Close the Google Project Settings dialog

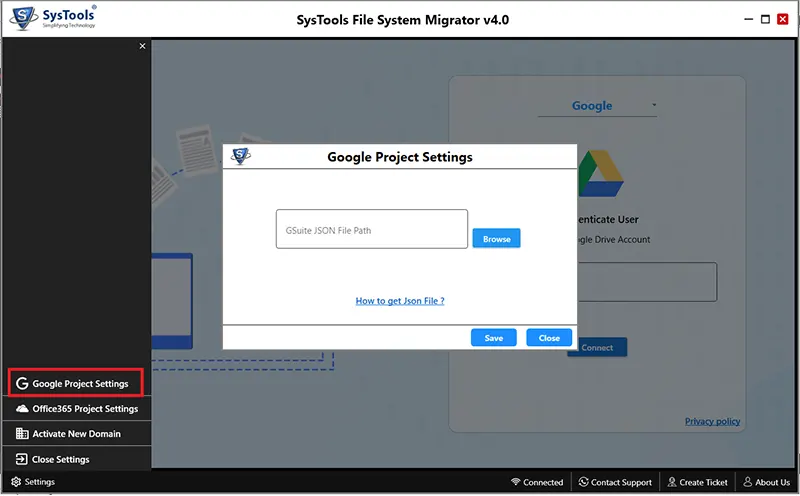click(x=548, y=338)
